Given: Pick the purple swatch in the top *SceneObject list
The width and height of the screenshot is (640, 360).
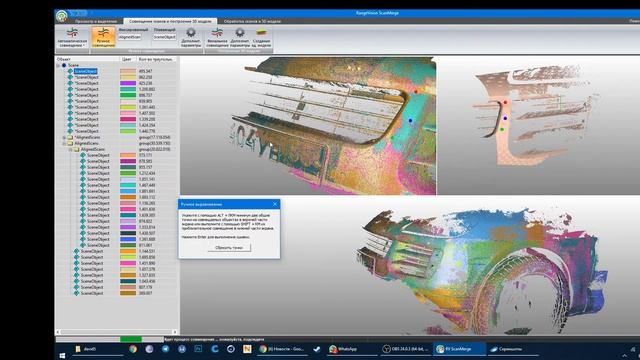Looking at the screenshot, I should [128, 83].
